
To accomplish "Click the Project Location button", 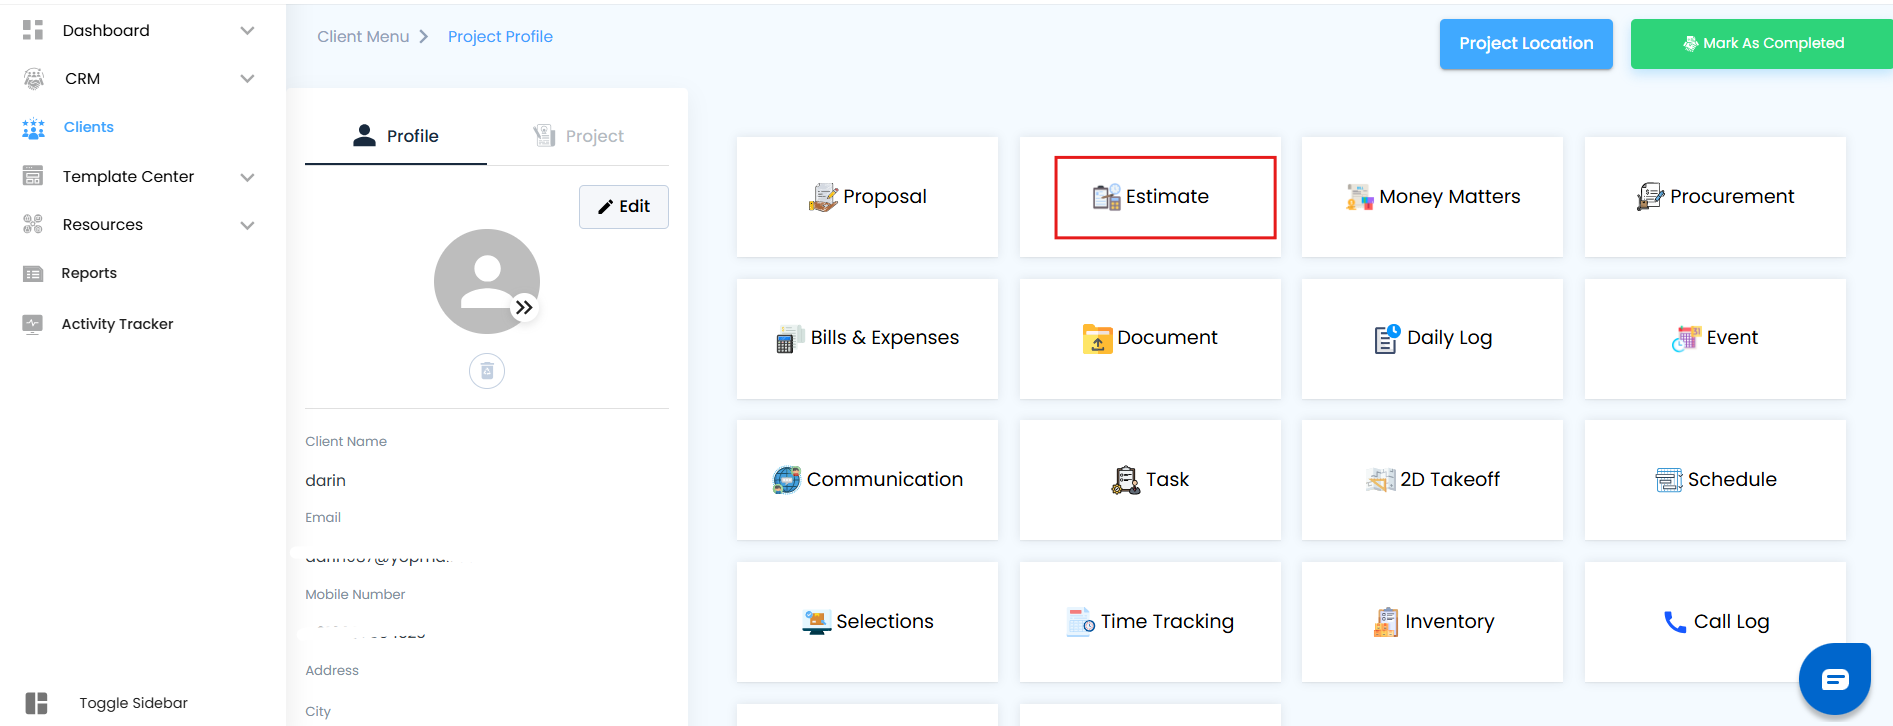I will point(1526,44).
